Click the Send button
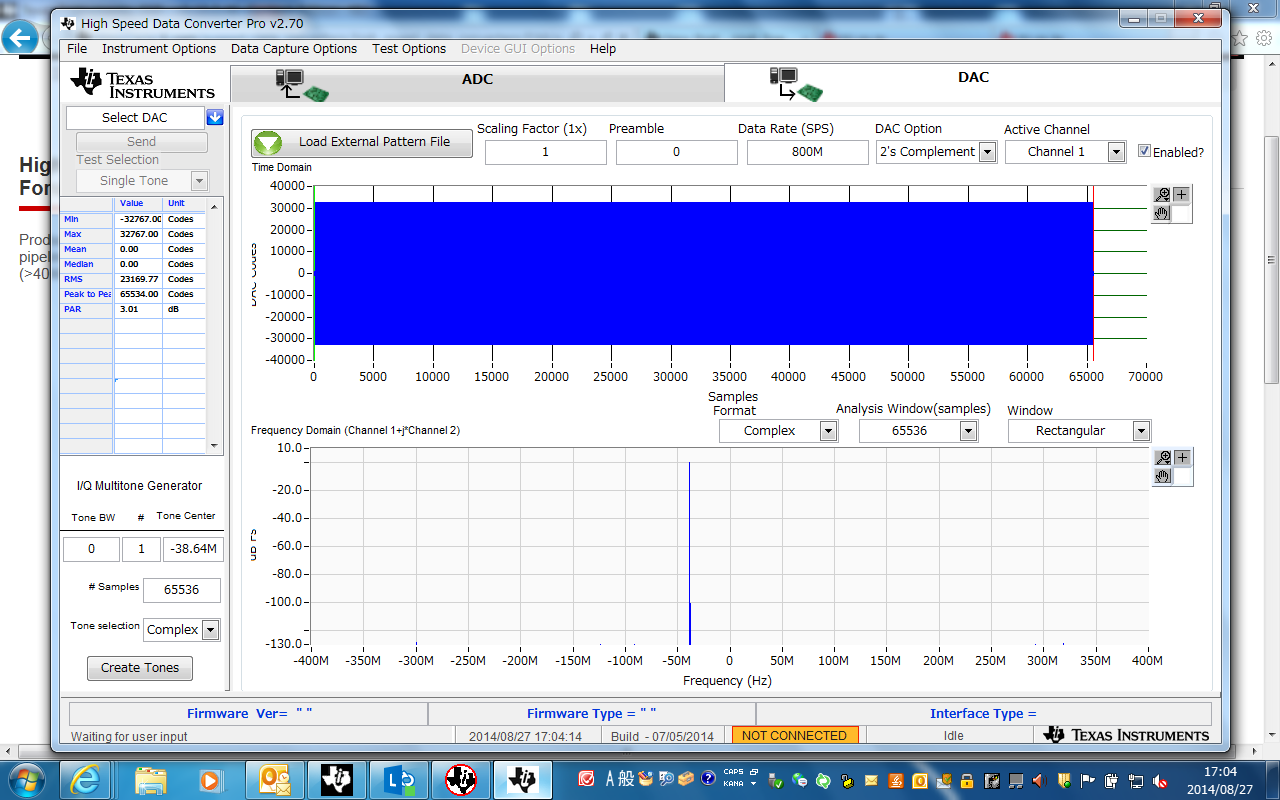1280x800 pixels. pos(142,142)
